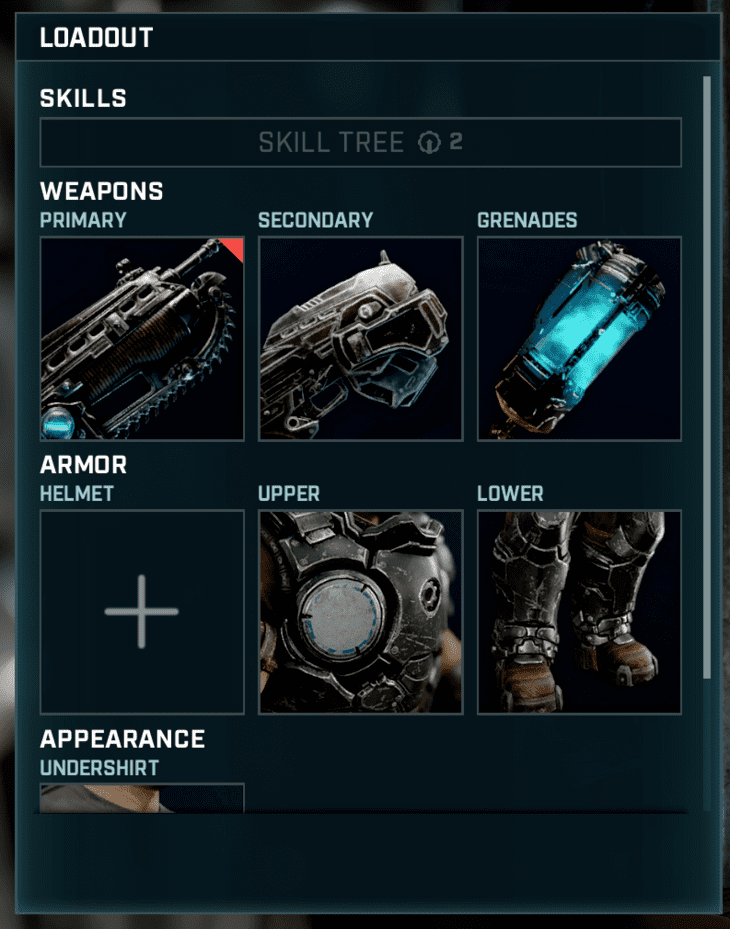This screenshot has height=929, width=730.
Task: Click the UNDERSHIRT label
Action: [99, 767]
